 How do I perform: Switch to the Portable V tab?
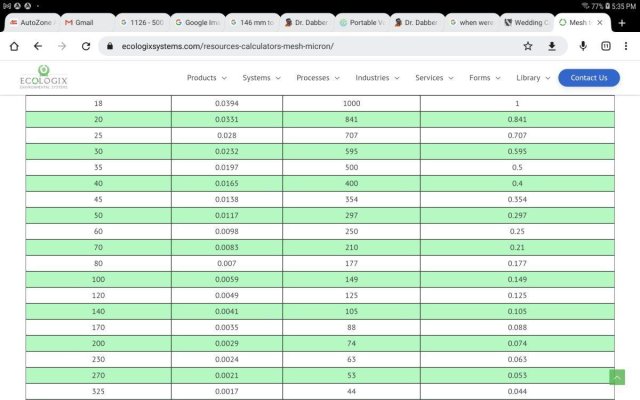362,22
